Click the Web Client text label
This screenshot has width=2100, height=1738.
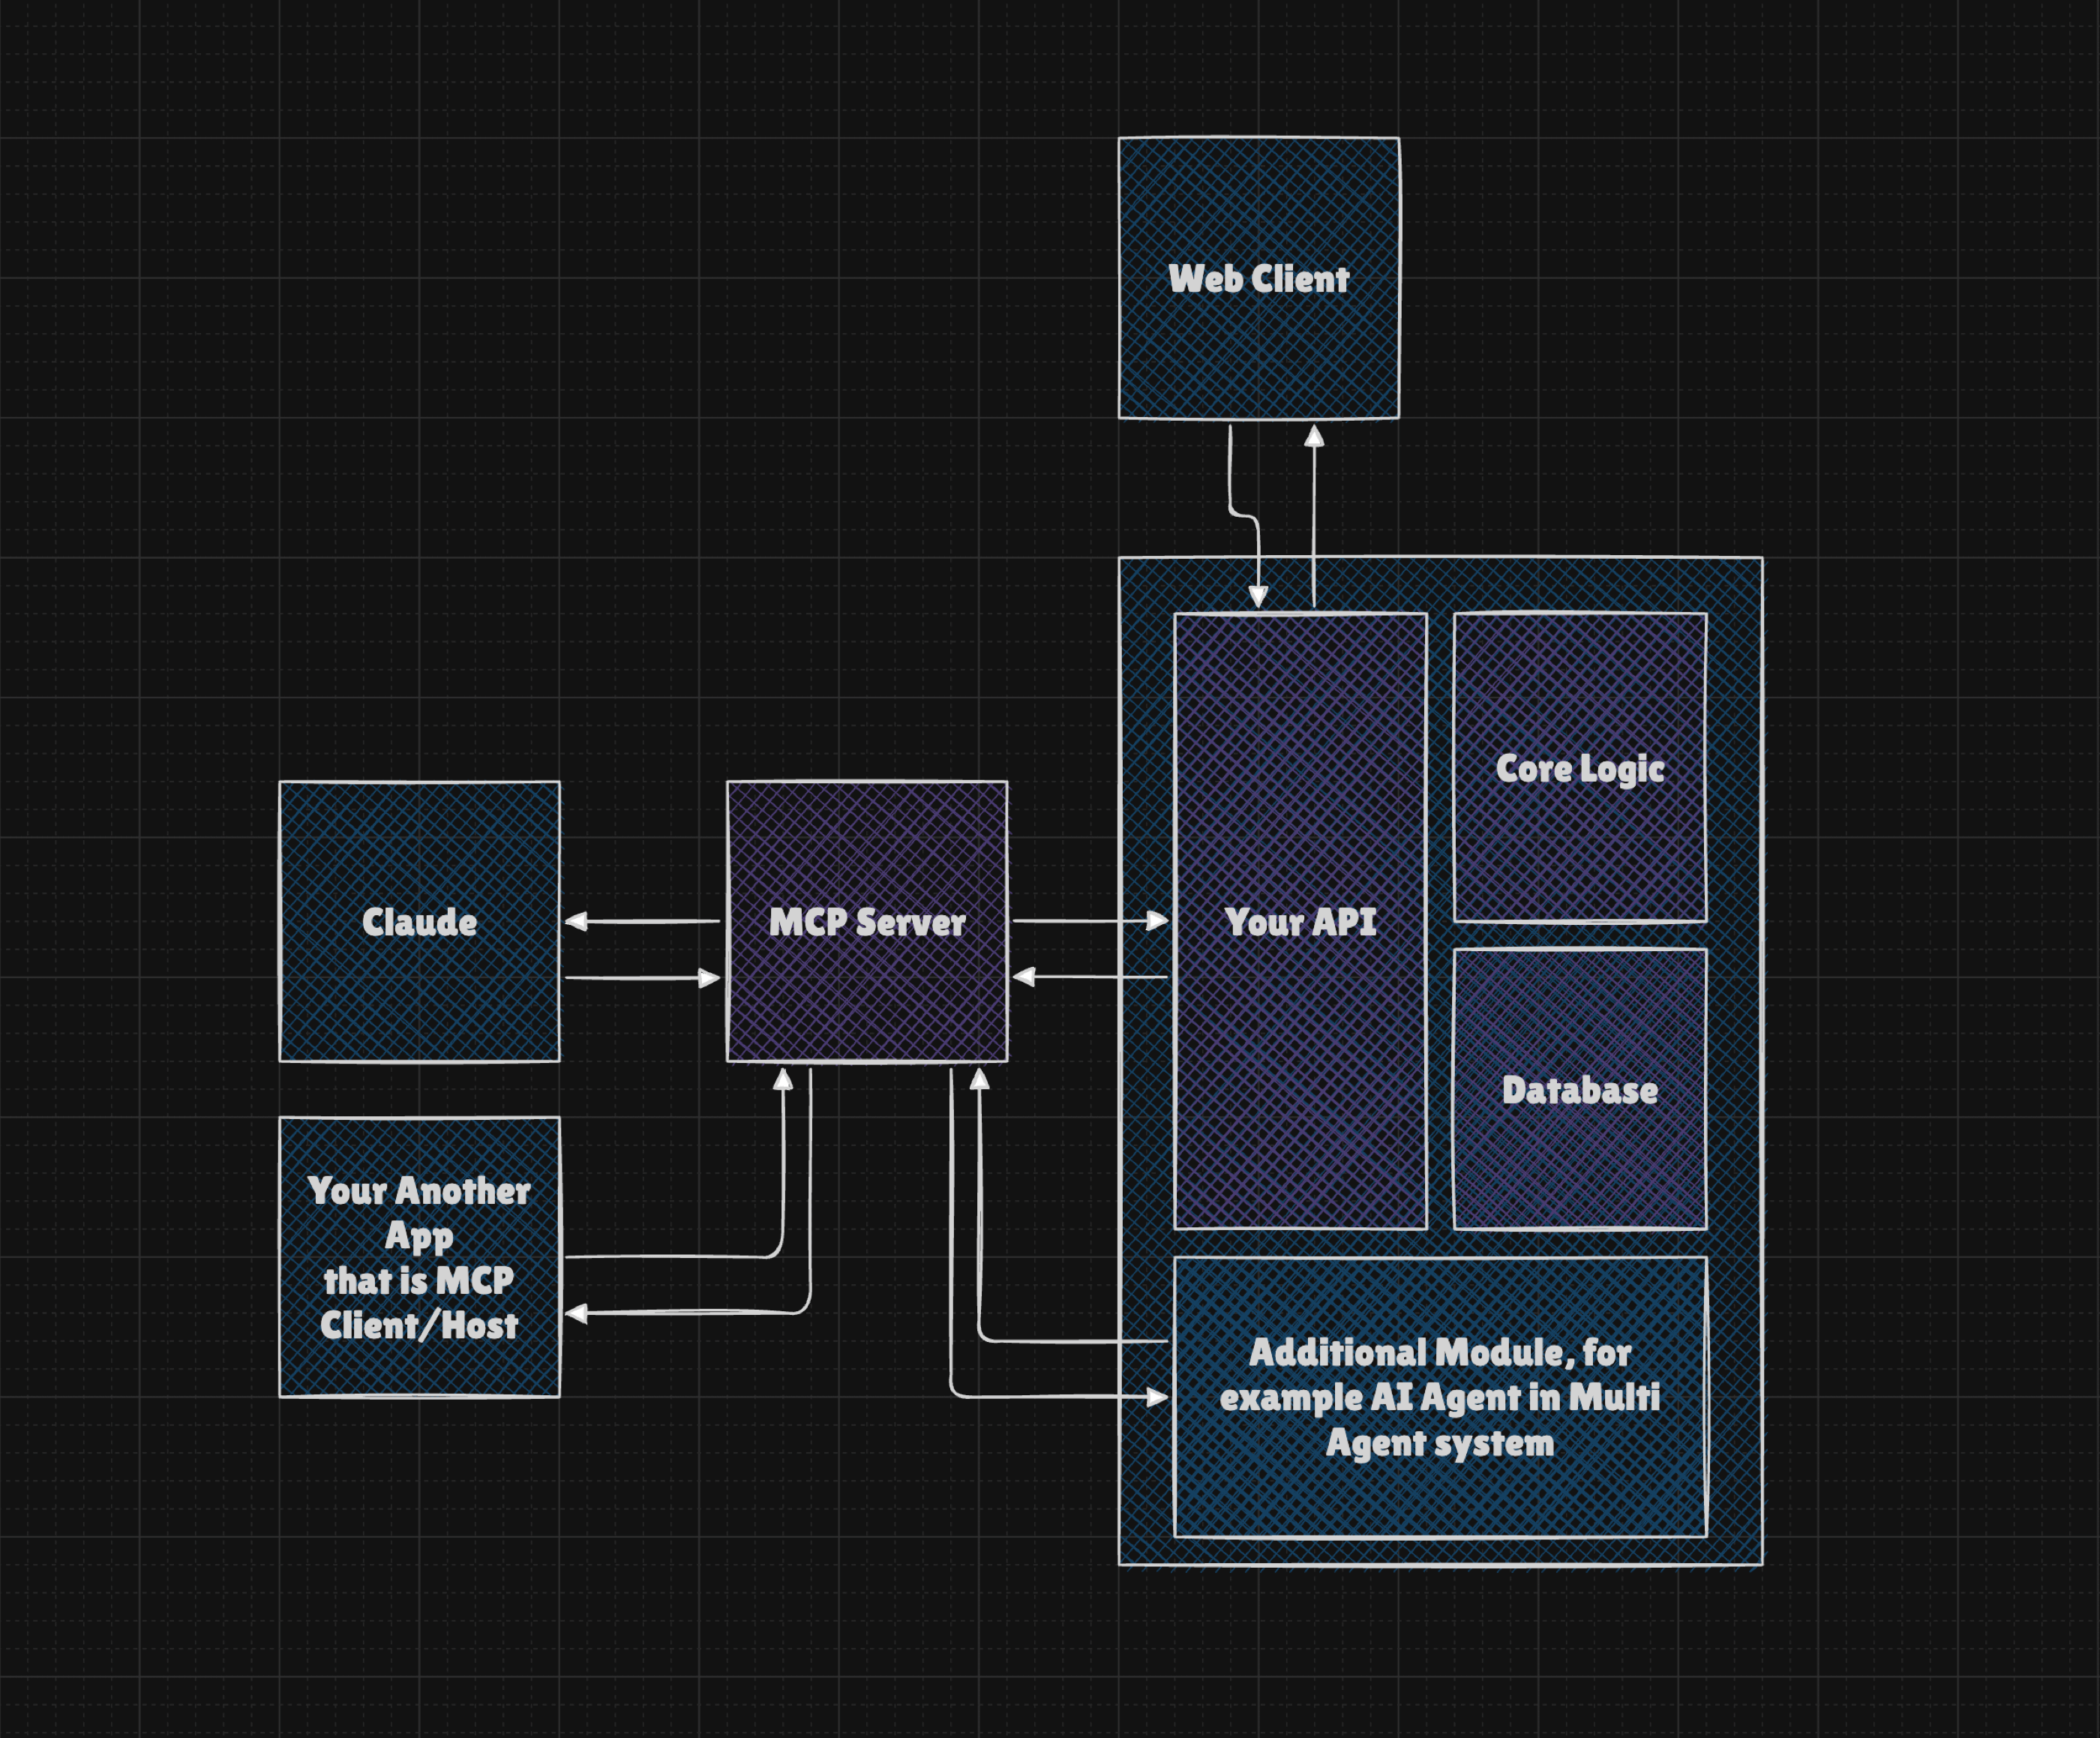[1258, 279]
